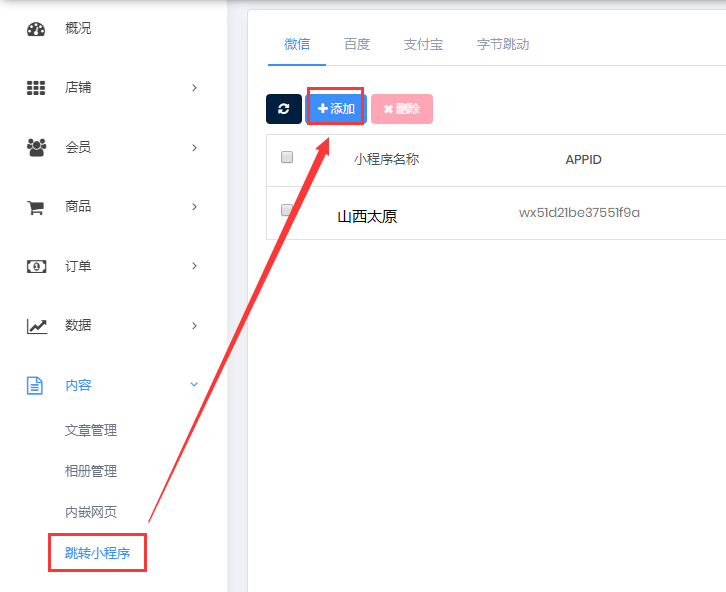726x592 pixels.
Task: Click the 商品 shopping cart icon
Action: pyautogui.click(x=36, y=207)
